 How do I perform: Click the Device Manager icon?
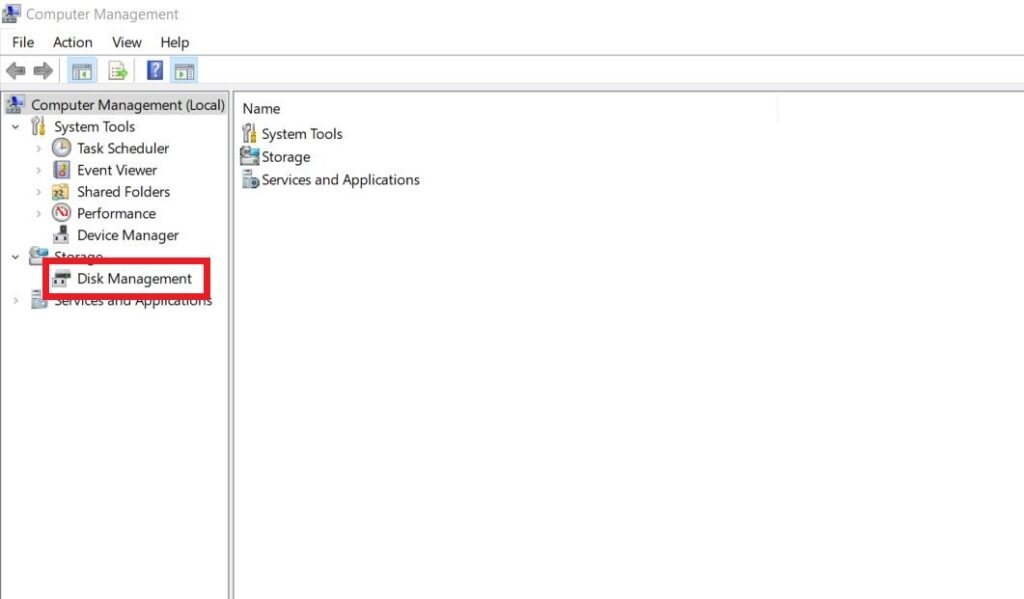tap(61, 235)
